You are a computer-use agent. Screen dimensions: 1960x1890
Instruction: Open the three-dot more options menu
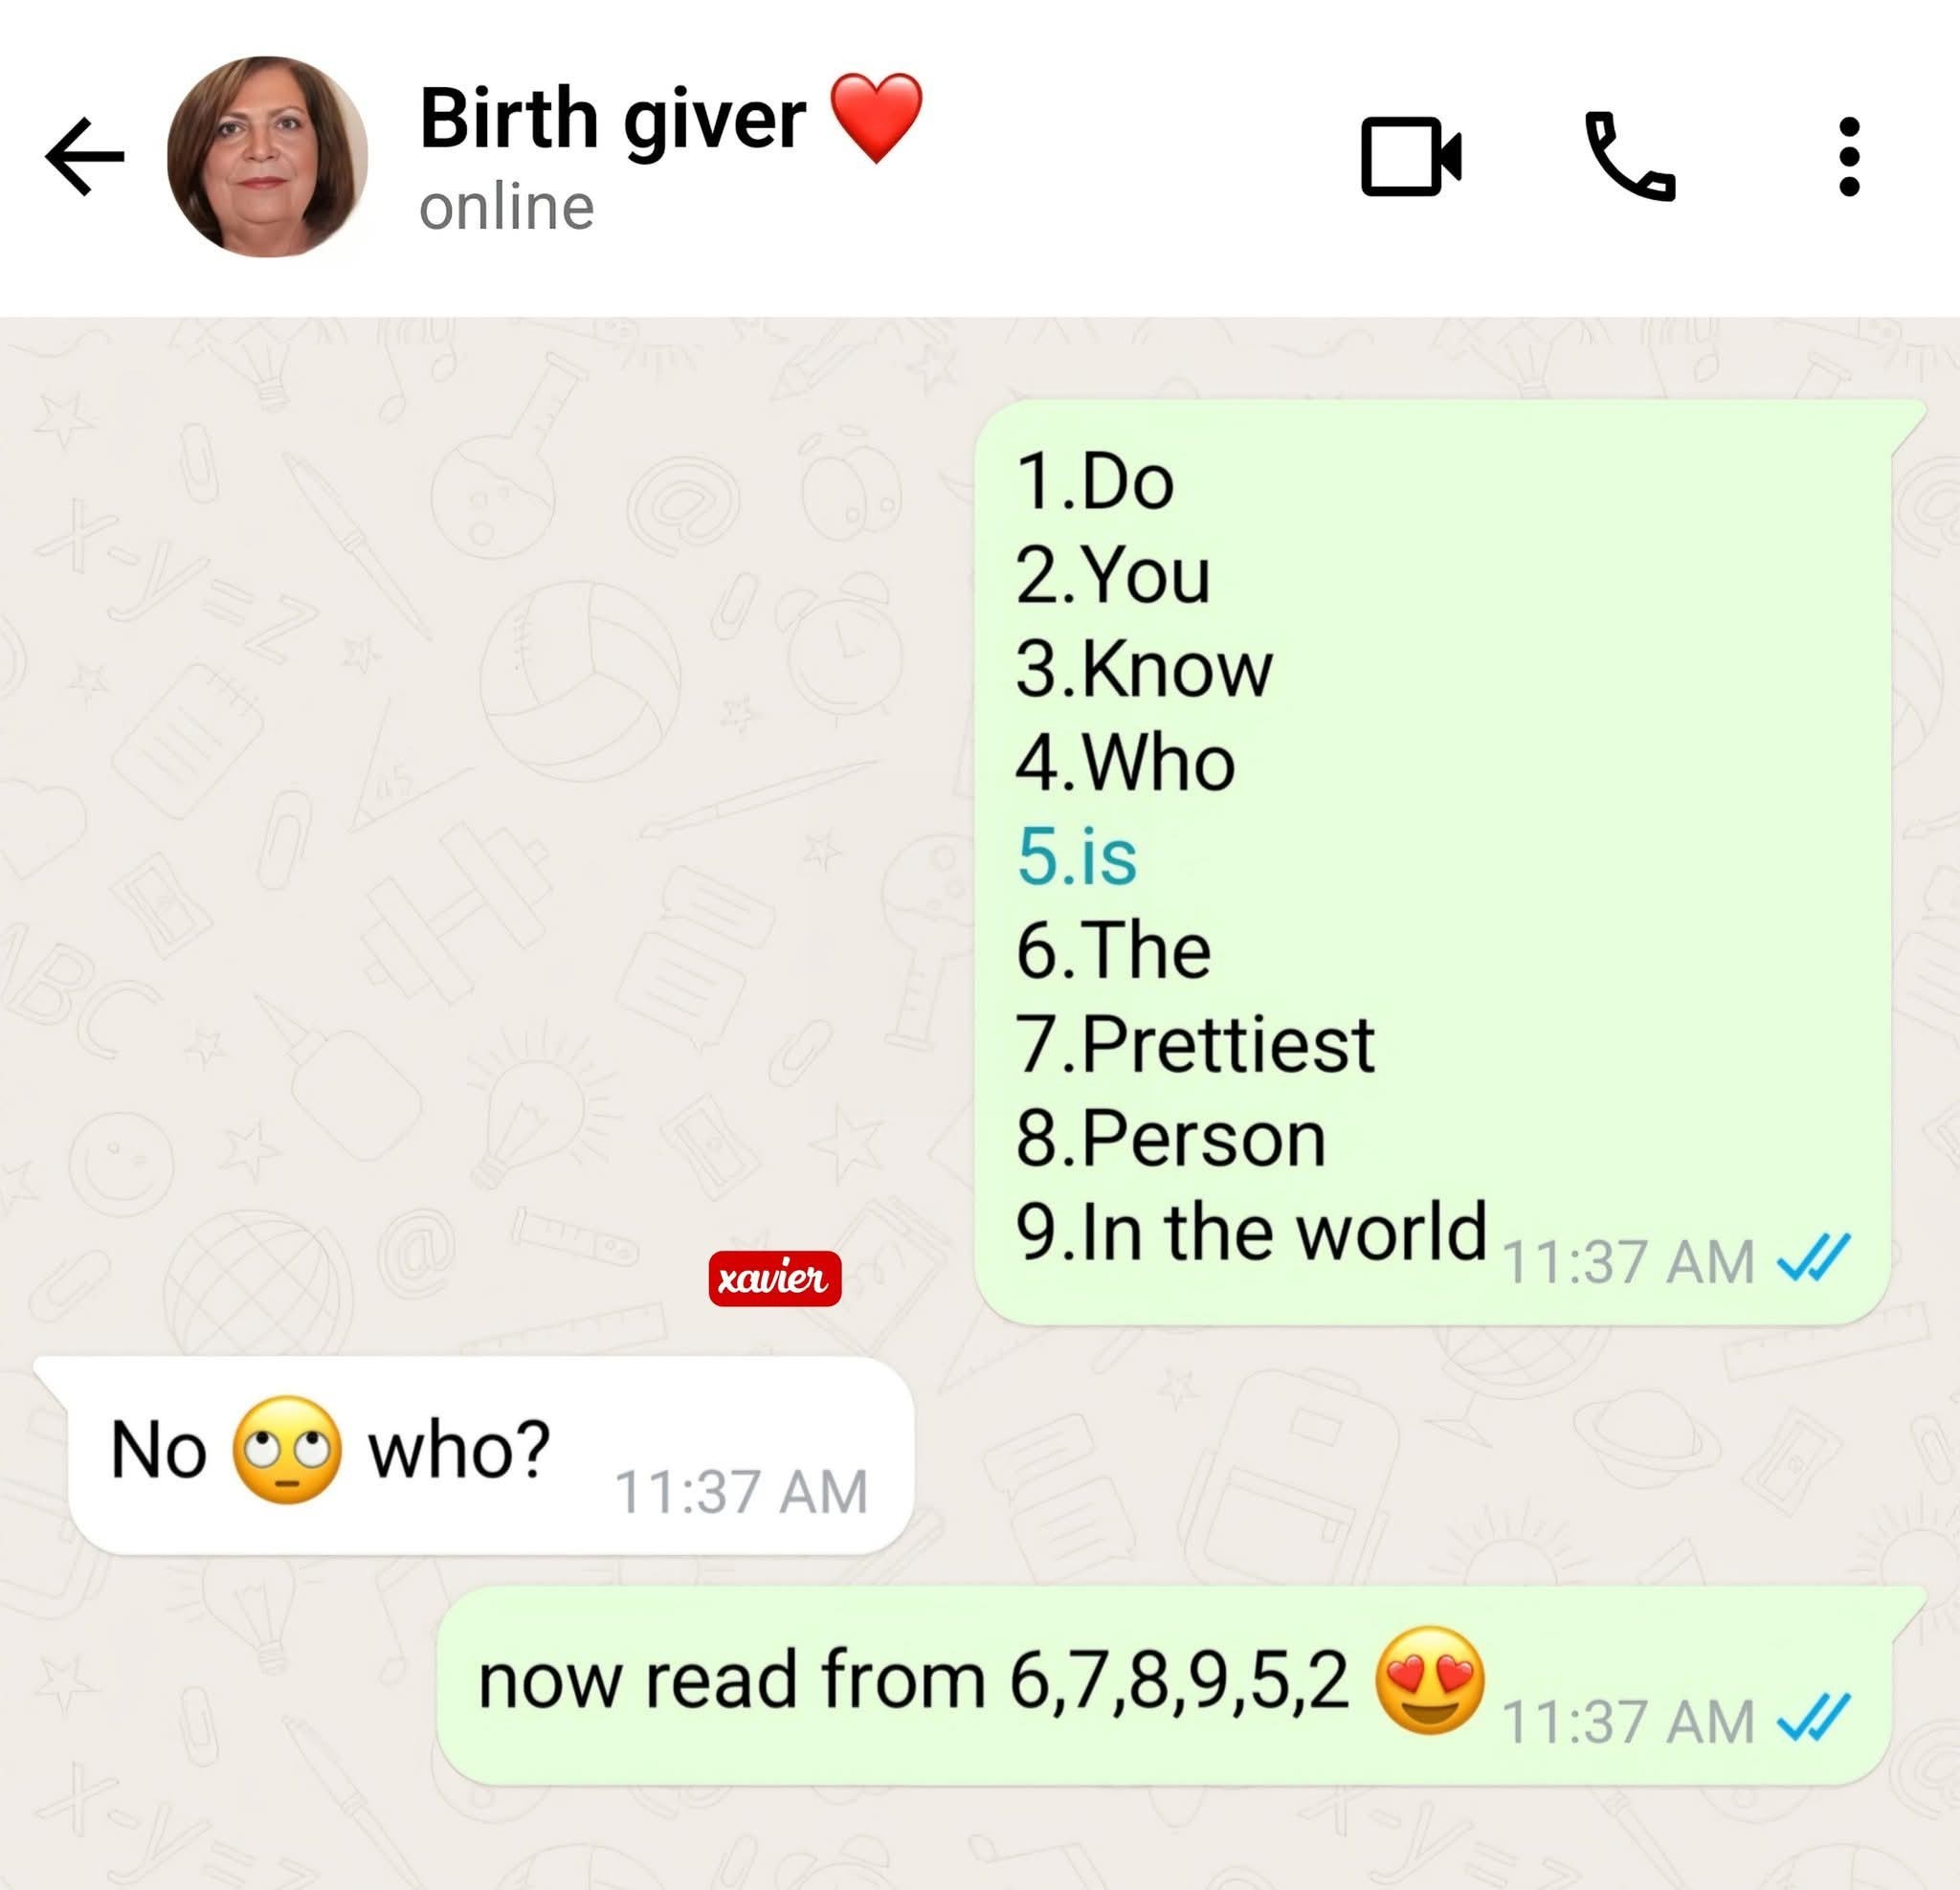[1849, 156]
